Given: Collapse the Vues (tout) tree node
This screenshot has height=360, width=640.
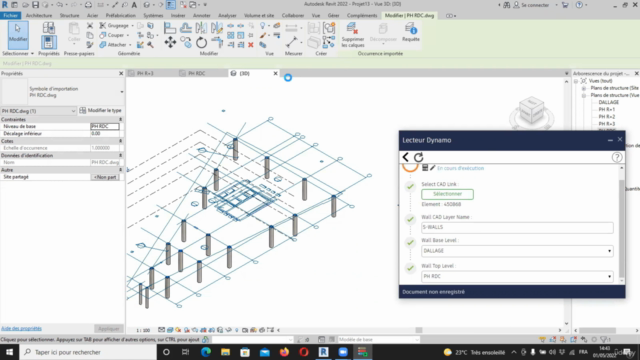Looking at the screenshot, I should coord(576,81).
